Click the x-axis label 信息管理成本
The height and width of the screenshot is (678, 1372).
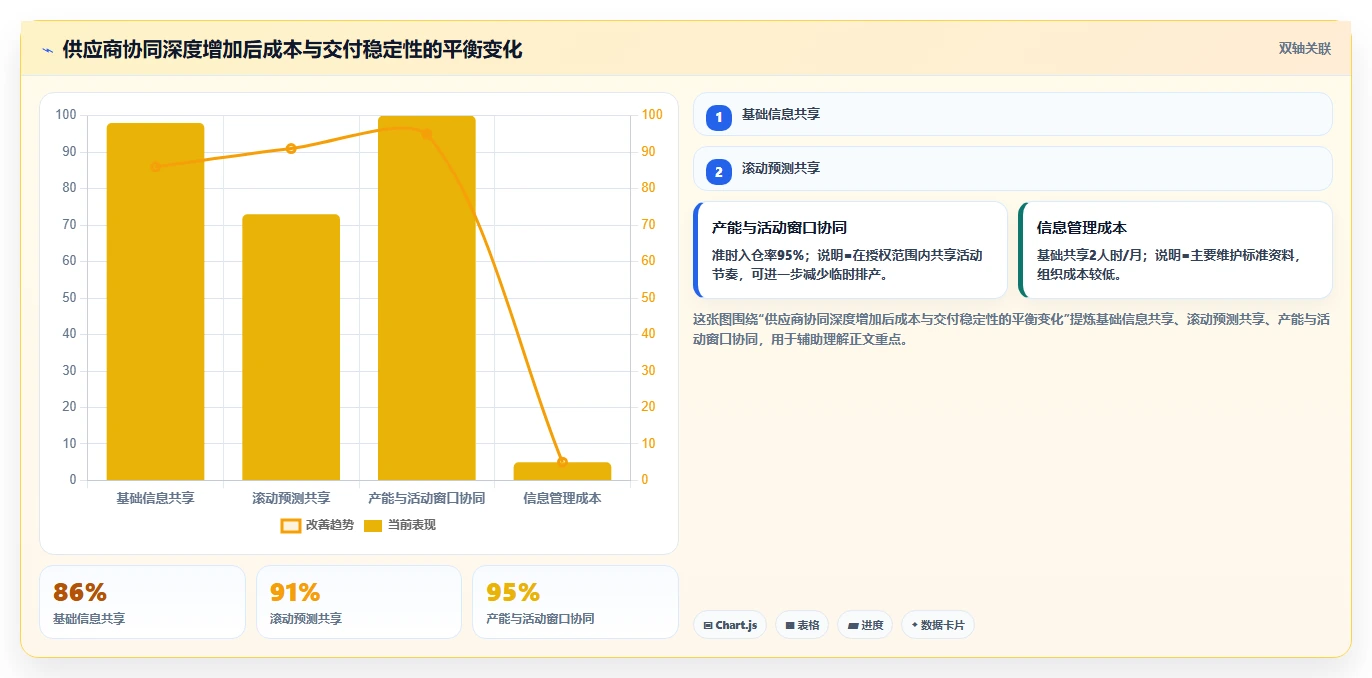[562, 498]
